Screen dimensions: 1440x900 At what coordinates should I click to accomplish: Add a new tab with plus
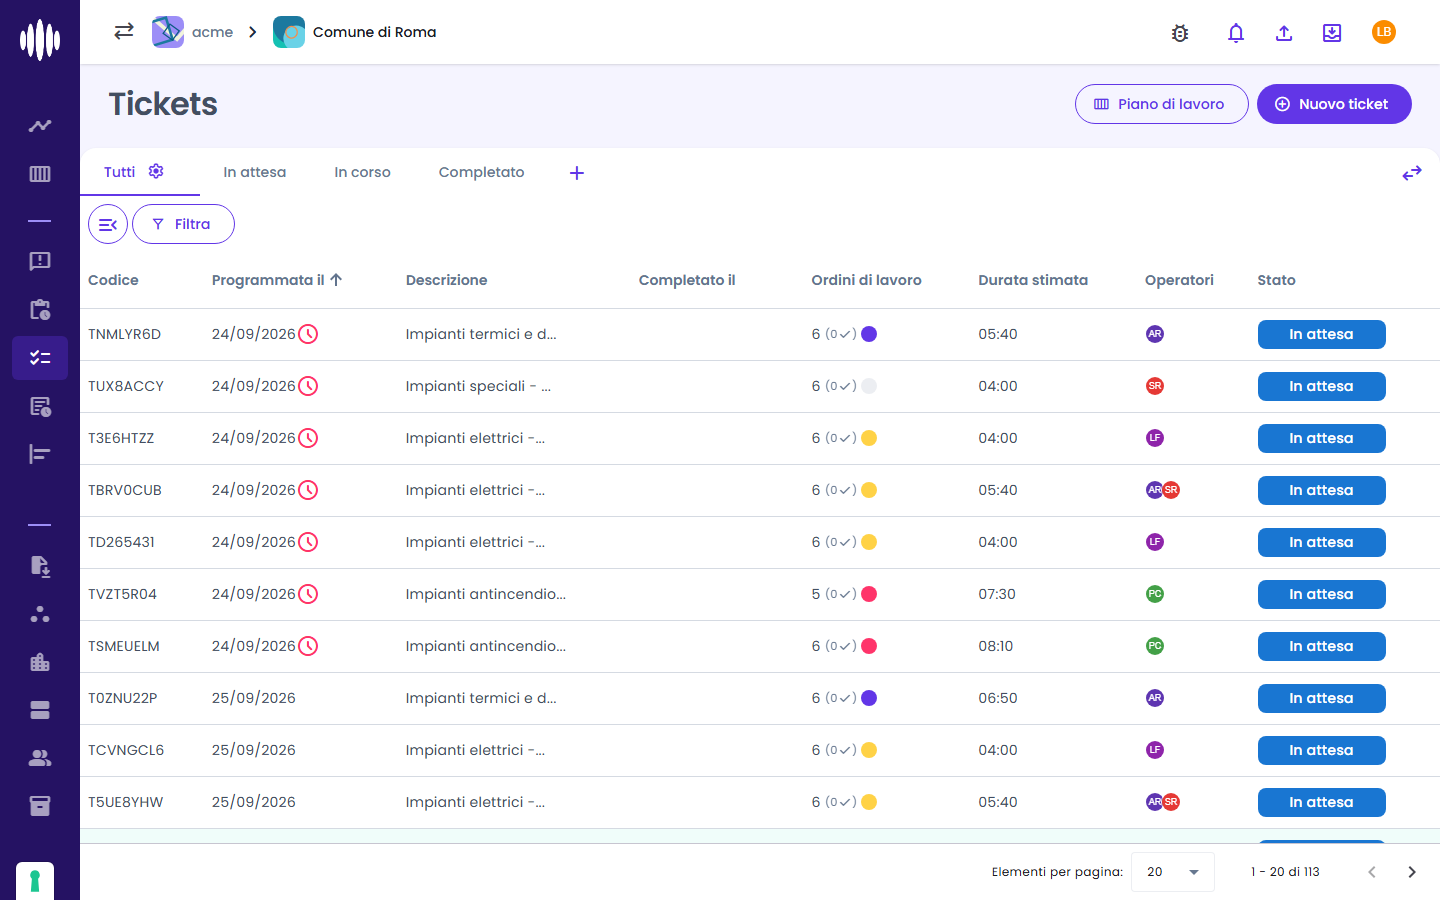pos(577,173)
